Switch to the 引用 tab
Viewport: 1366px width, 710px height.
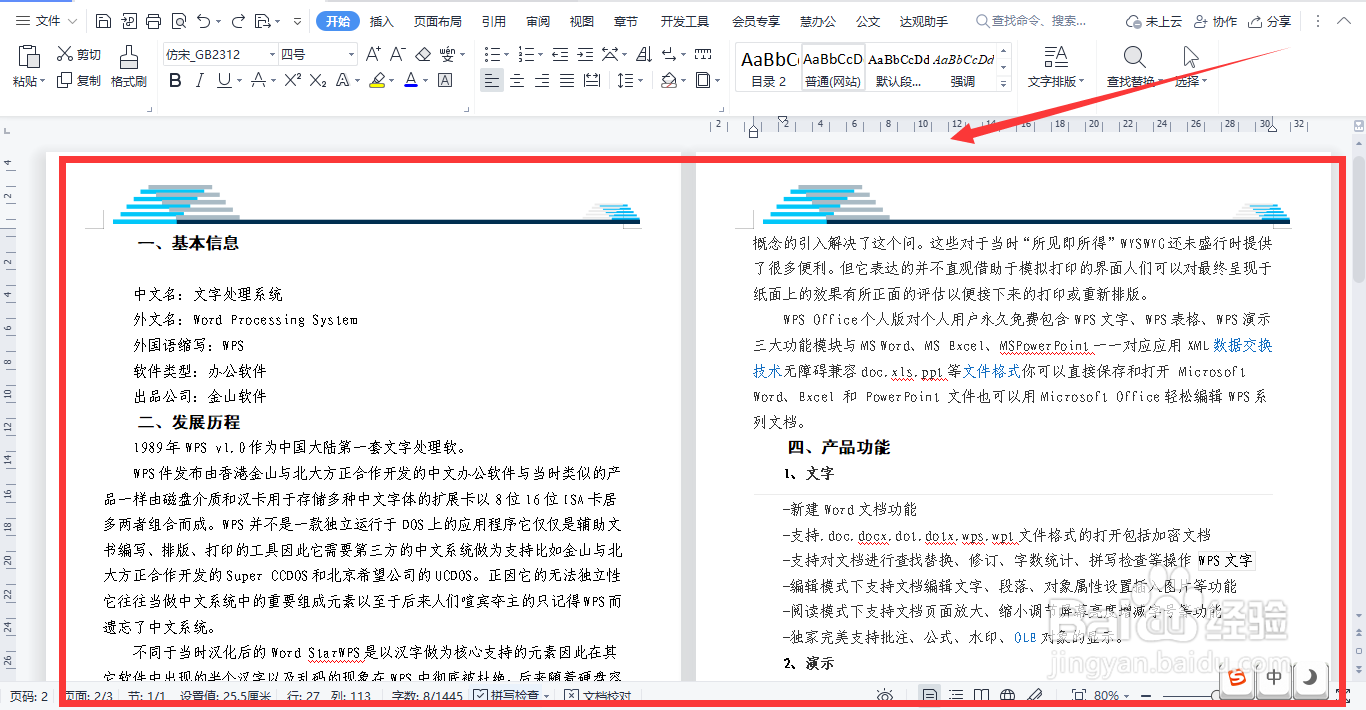click(x=493, y=21)
